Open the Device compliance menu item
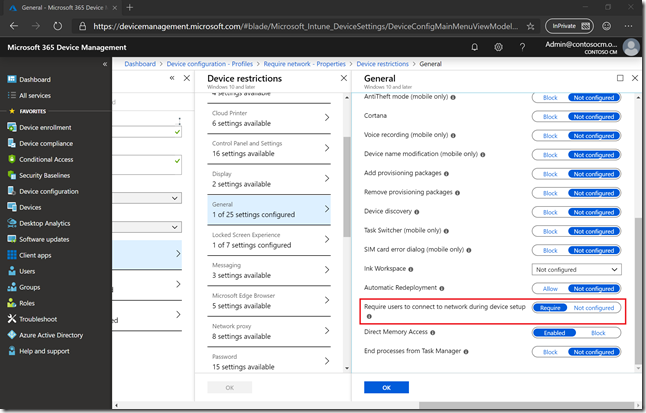Image resolution: width=646 pixels, height=413 pixels. pos(47,143)
